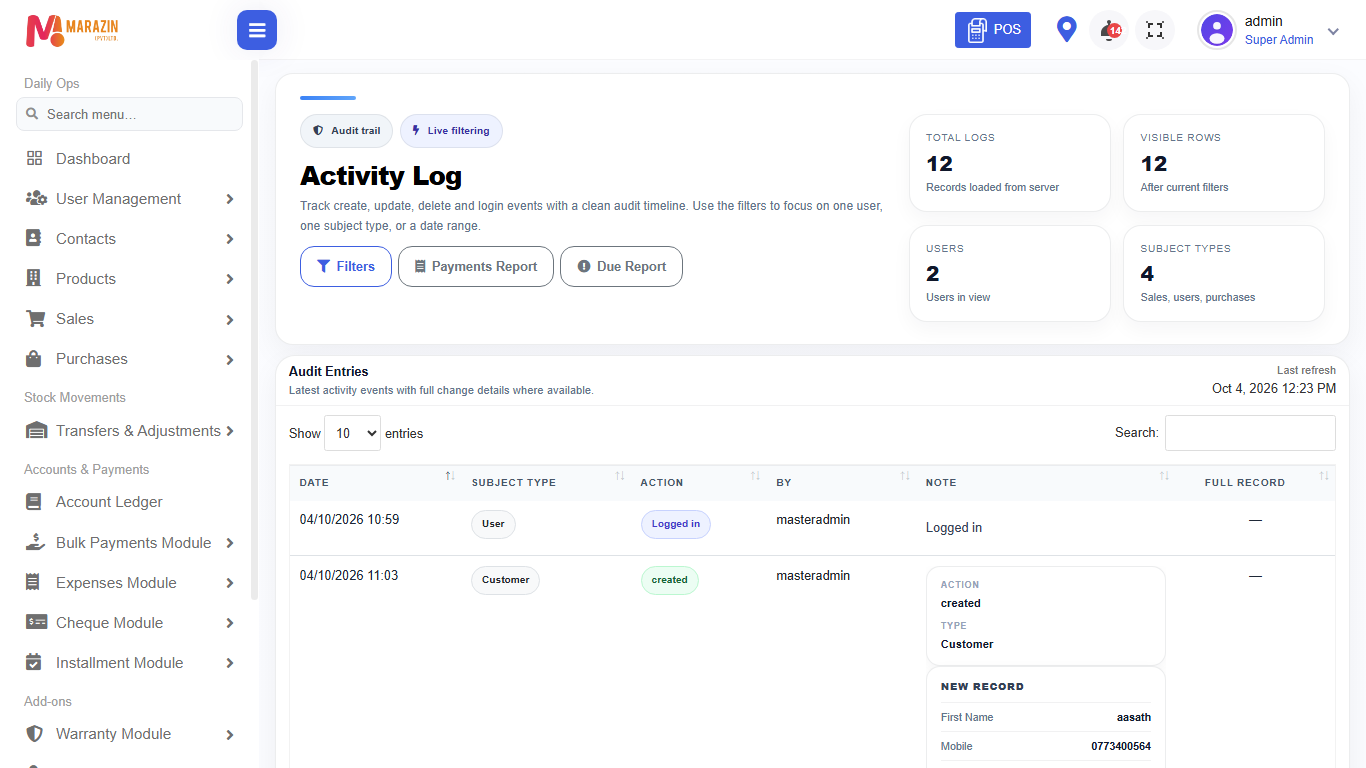
Task: Open the show entries count dropdown
Action: [352, 433]
